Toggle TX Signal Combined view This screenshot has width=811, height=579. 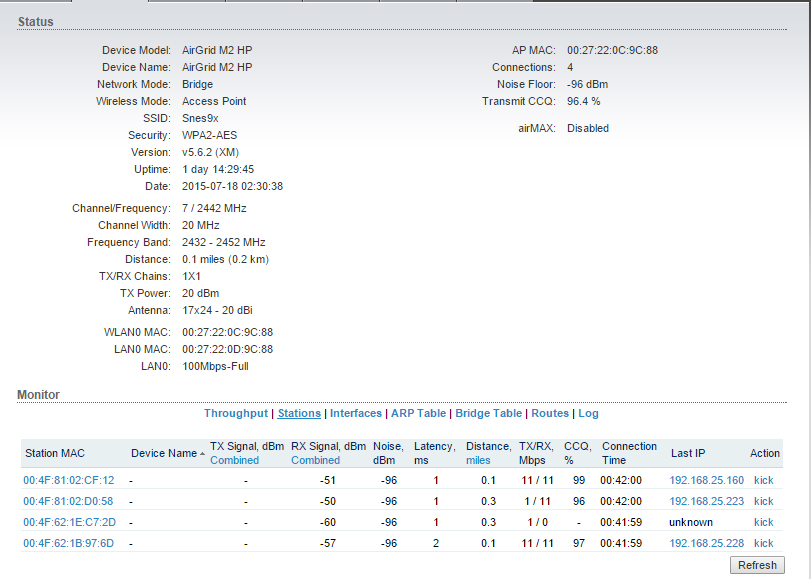pos(234,461)
